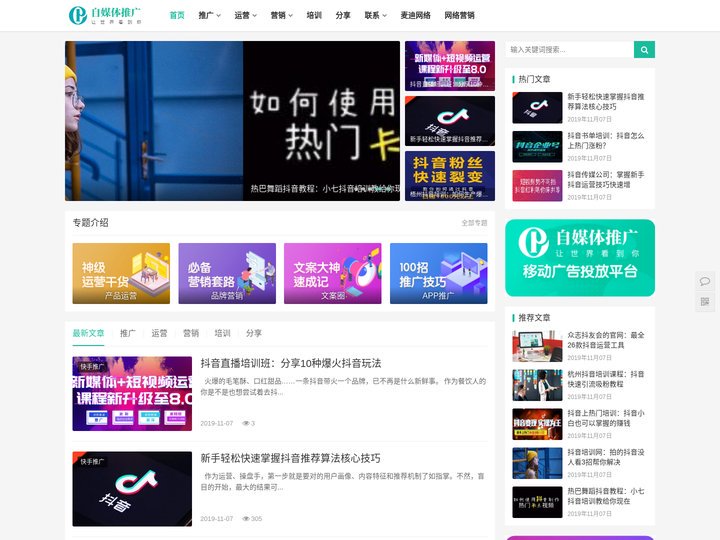This screenshot has height=540, width=720.
Task: Click thumbnail beside 抖音上热门培训 article
Action: point(537,424)
